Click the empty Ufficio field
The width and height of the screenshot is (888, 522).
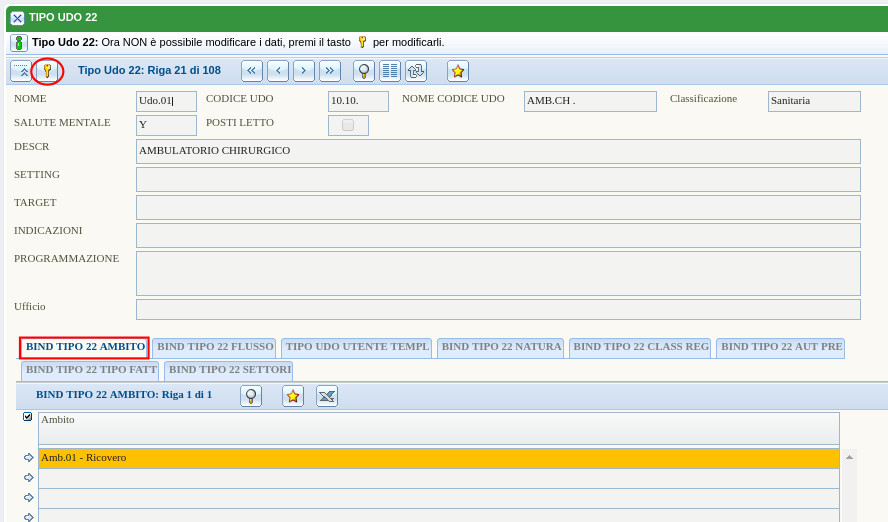point(498,310)
